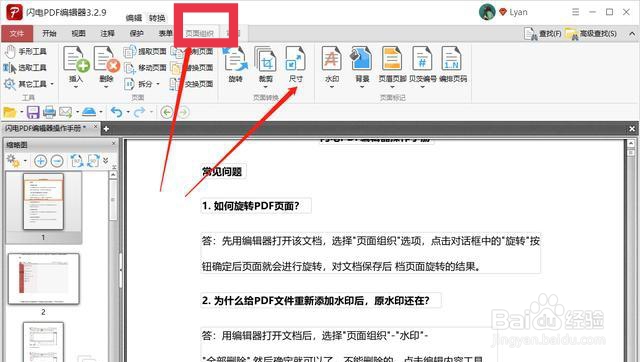The image size is (640, 362).
Task: Open the dropdown arrow next to 拆分
Action: pos(158,84)
